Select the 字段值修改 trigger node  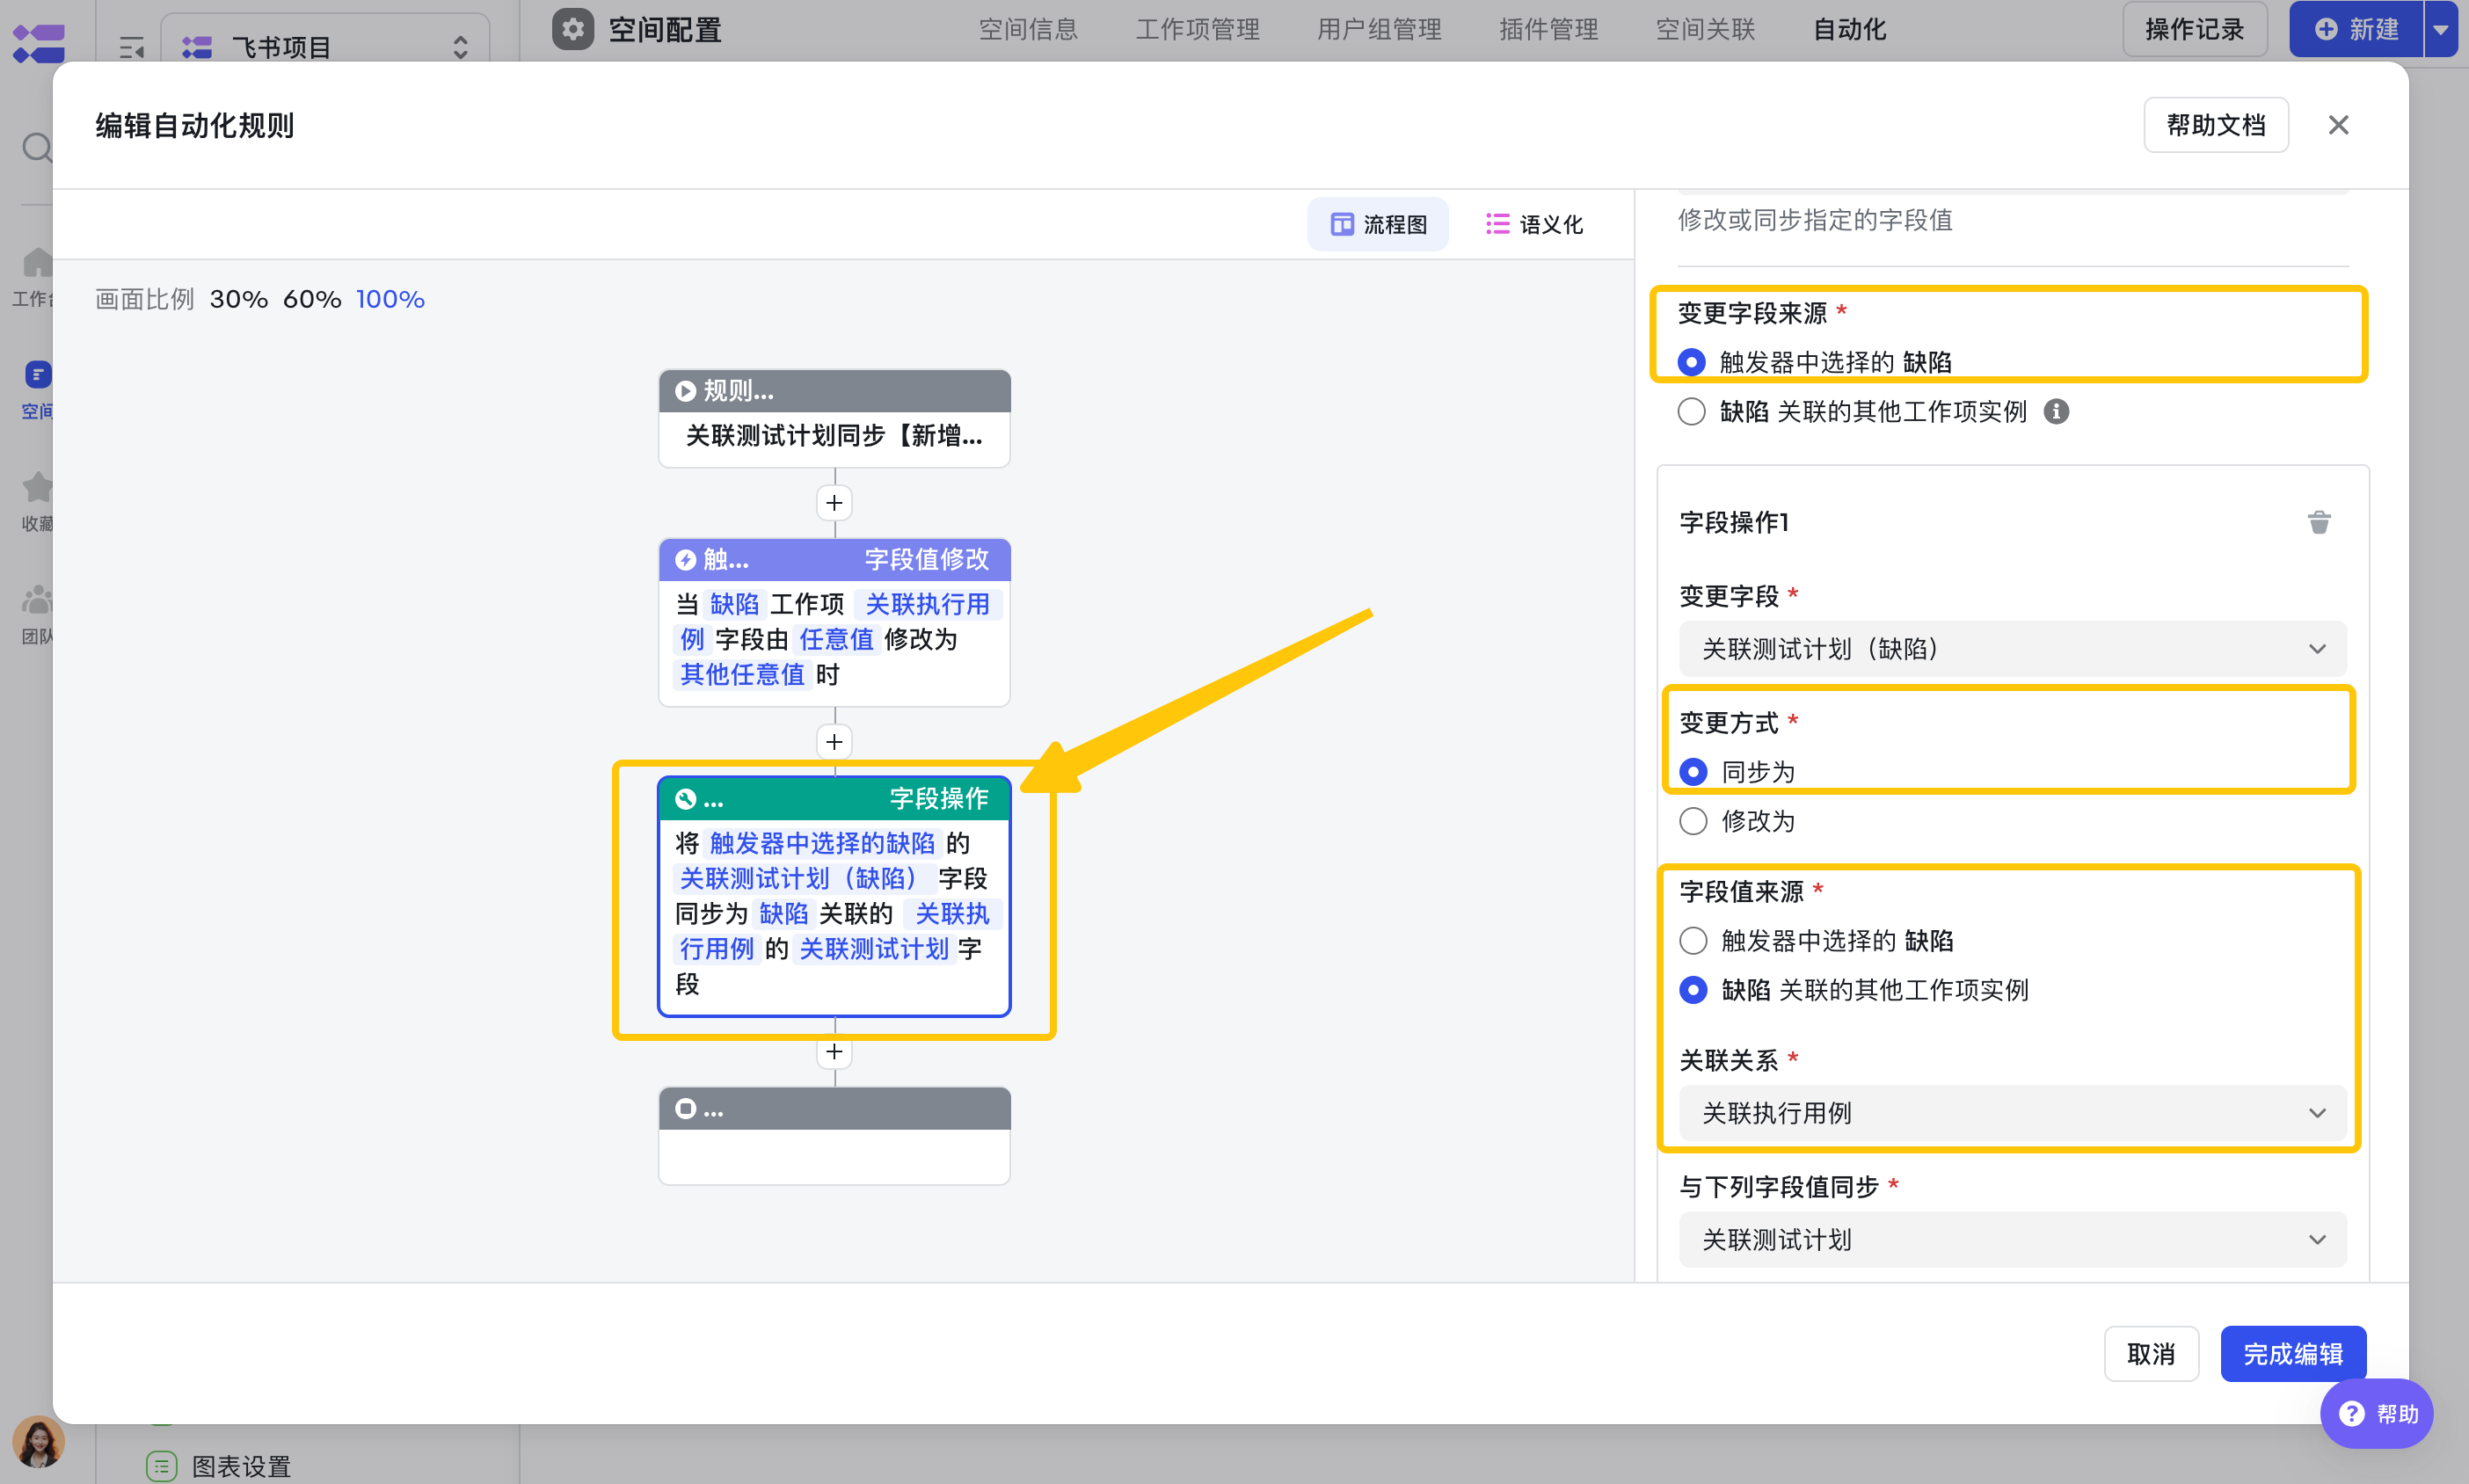point(834,623)
